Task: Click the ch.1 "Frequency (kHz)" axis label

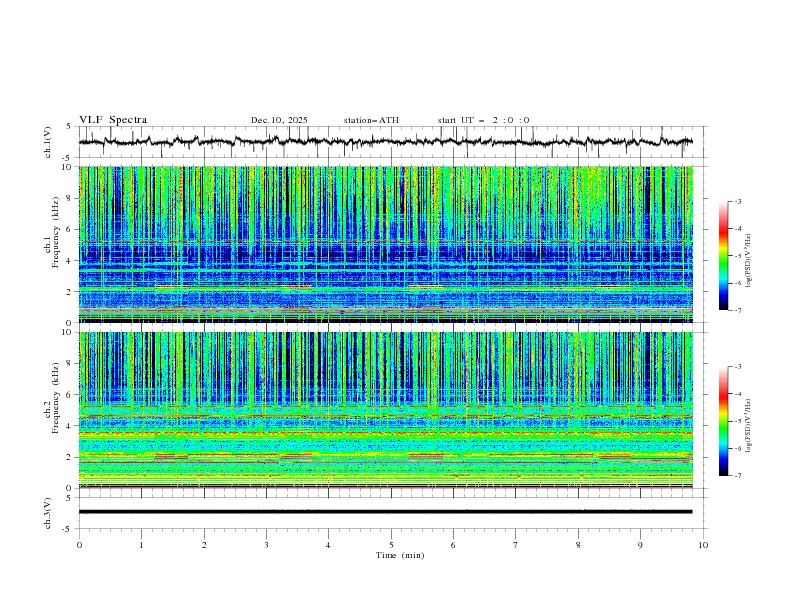Action: pos(56,230)
